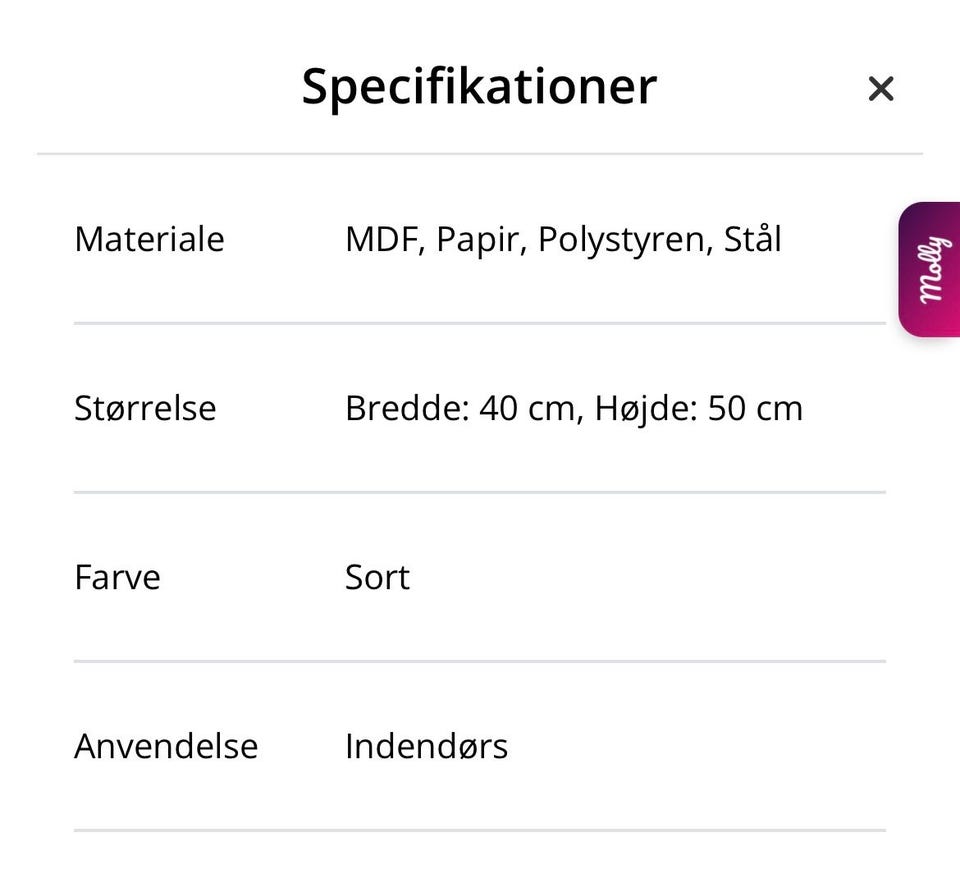Click the Indendørs value text
Viewport: 960px width, 869px height.
[426, 746]
